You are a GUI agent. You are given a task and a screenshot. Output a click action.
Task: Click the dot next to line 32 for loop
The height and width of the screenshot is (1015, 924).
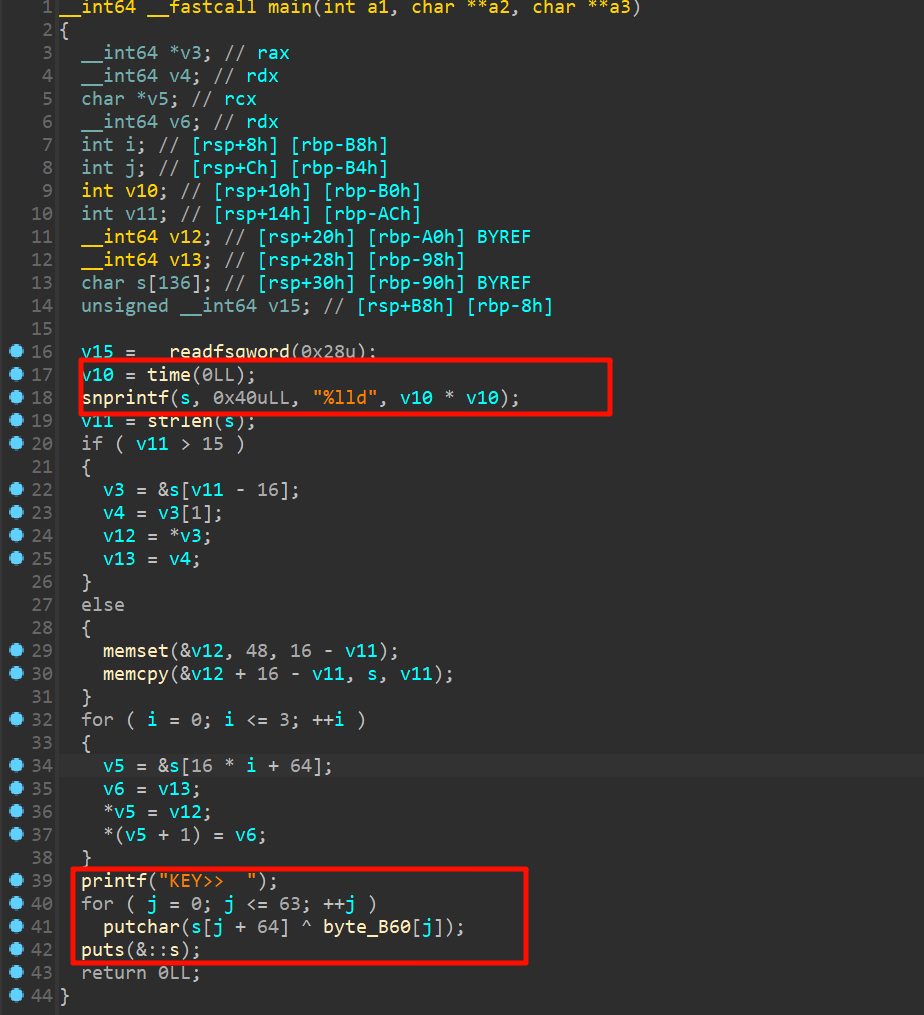pos(15,719)
